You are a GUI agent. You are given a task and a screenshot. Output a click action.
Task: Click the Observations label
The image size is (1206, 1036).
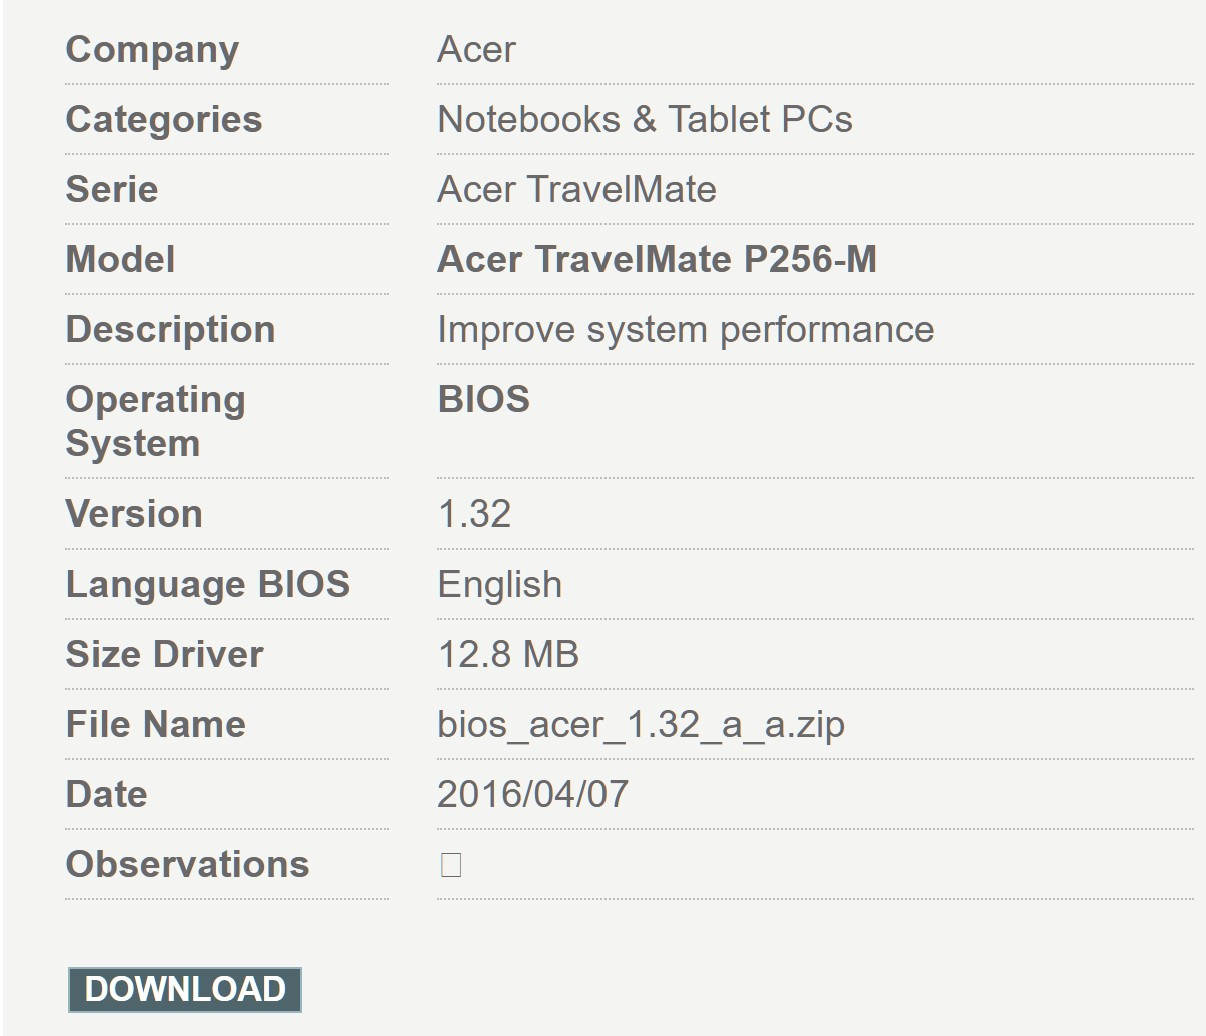188,864
